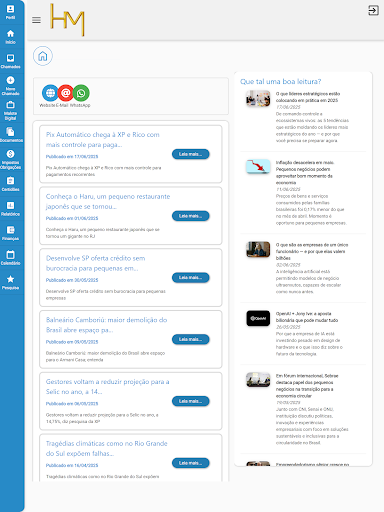Open thumbnail of empresas de um único funcionário

point(258,249)
